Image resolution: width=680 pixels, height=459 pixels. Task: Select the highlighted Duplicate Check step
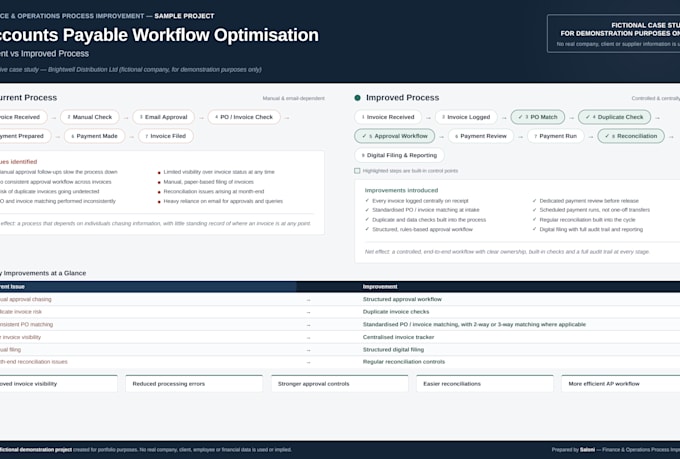[615, 117]
